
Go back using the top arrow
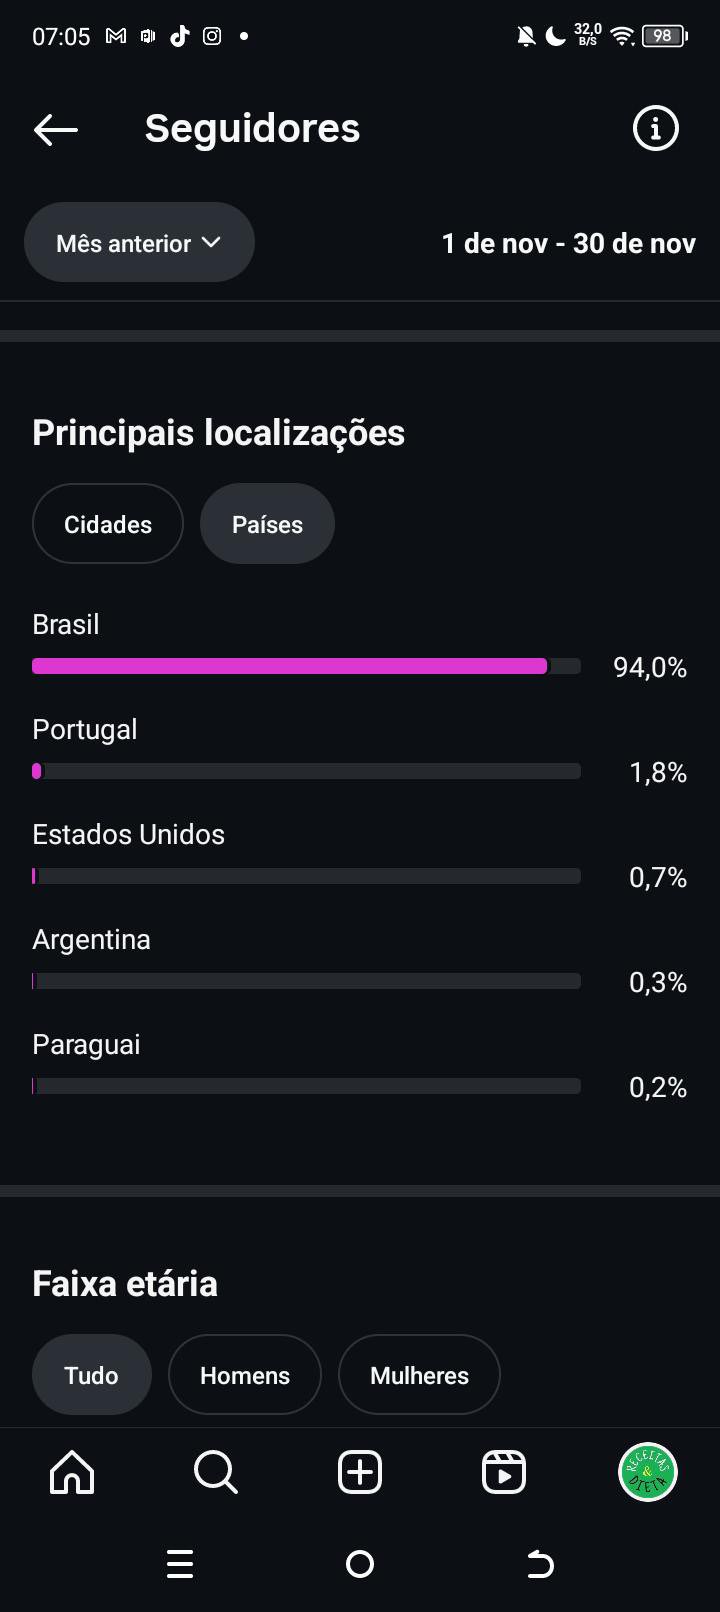[56, 129]
